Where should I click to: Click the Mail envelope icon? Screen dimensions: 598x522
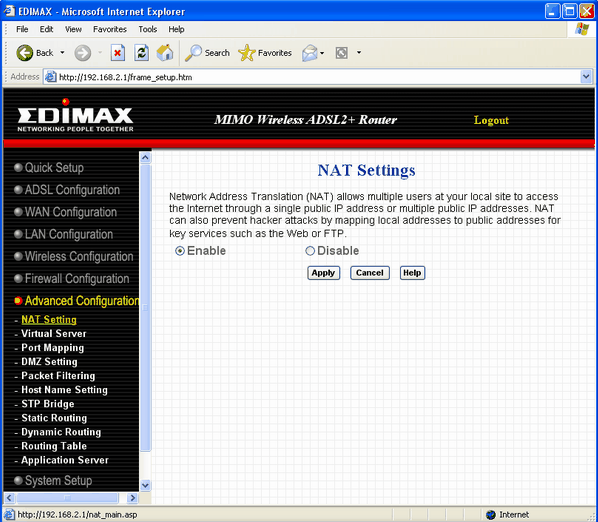click(309, 53)
